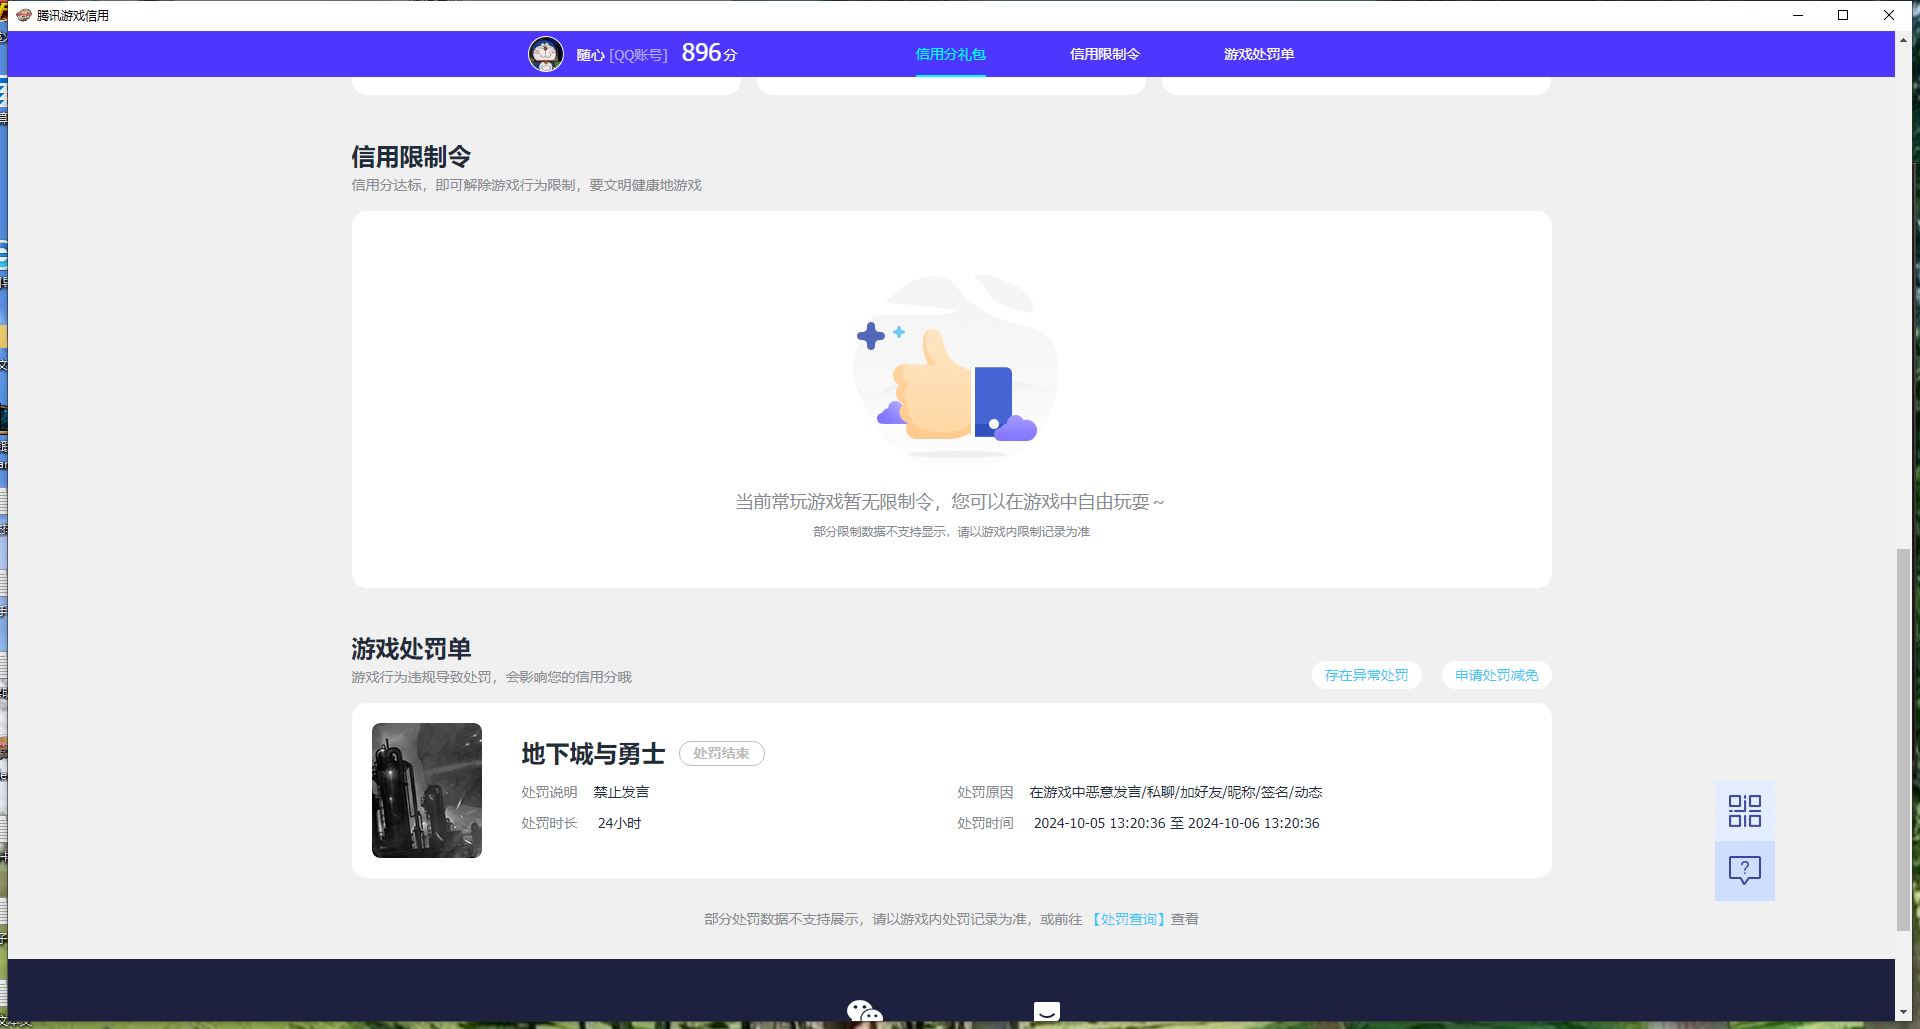Viewport: 1920px width, 1029px height.
Task: Click the 896分 credit score
Action: pyautogui.click(x=708, y=53)
